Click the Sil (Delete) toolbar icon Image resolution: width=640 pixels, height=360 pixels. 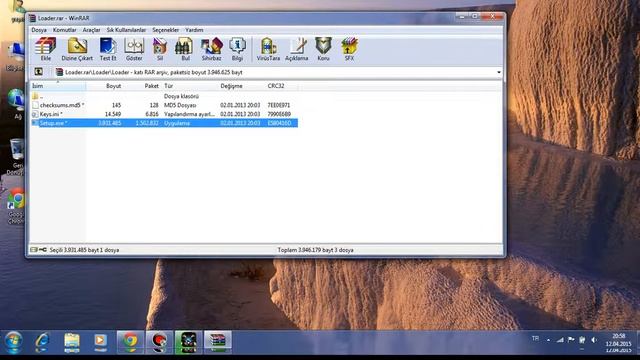pos(160,49)
